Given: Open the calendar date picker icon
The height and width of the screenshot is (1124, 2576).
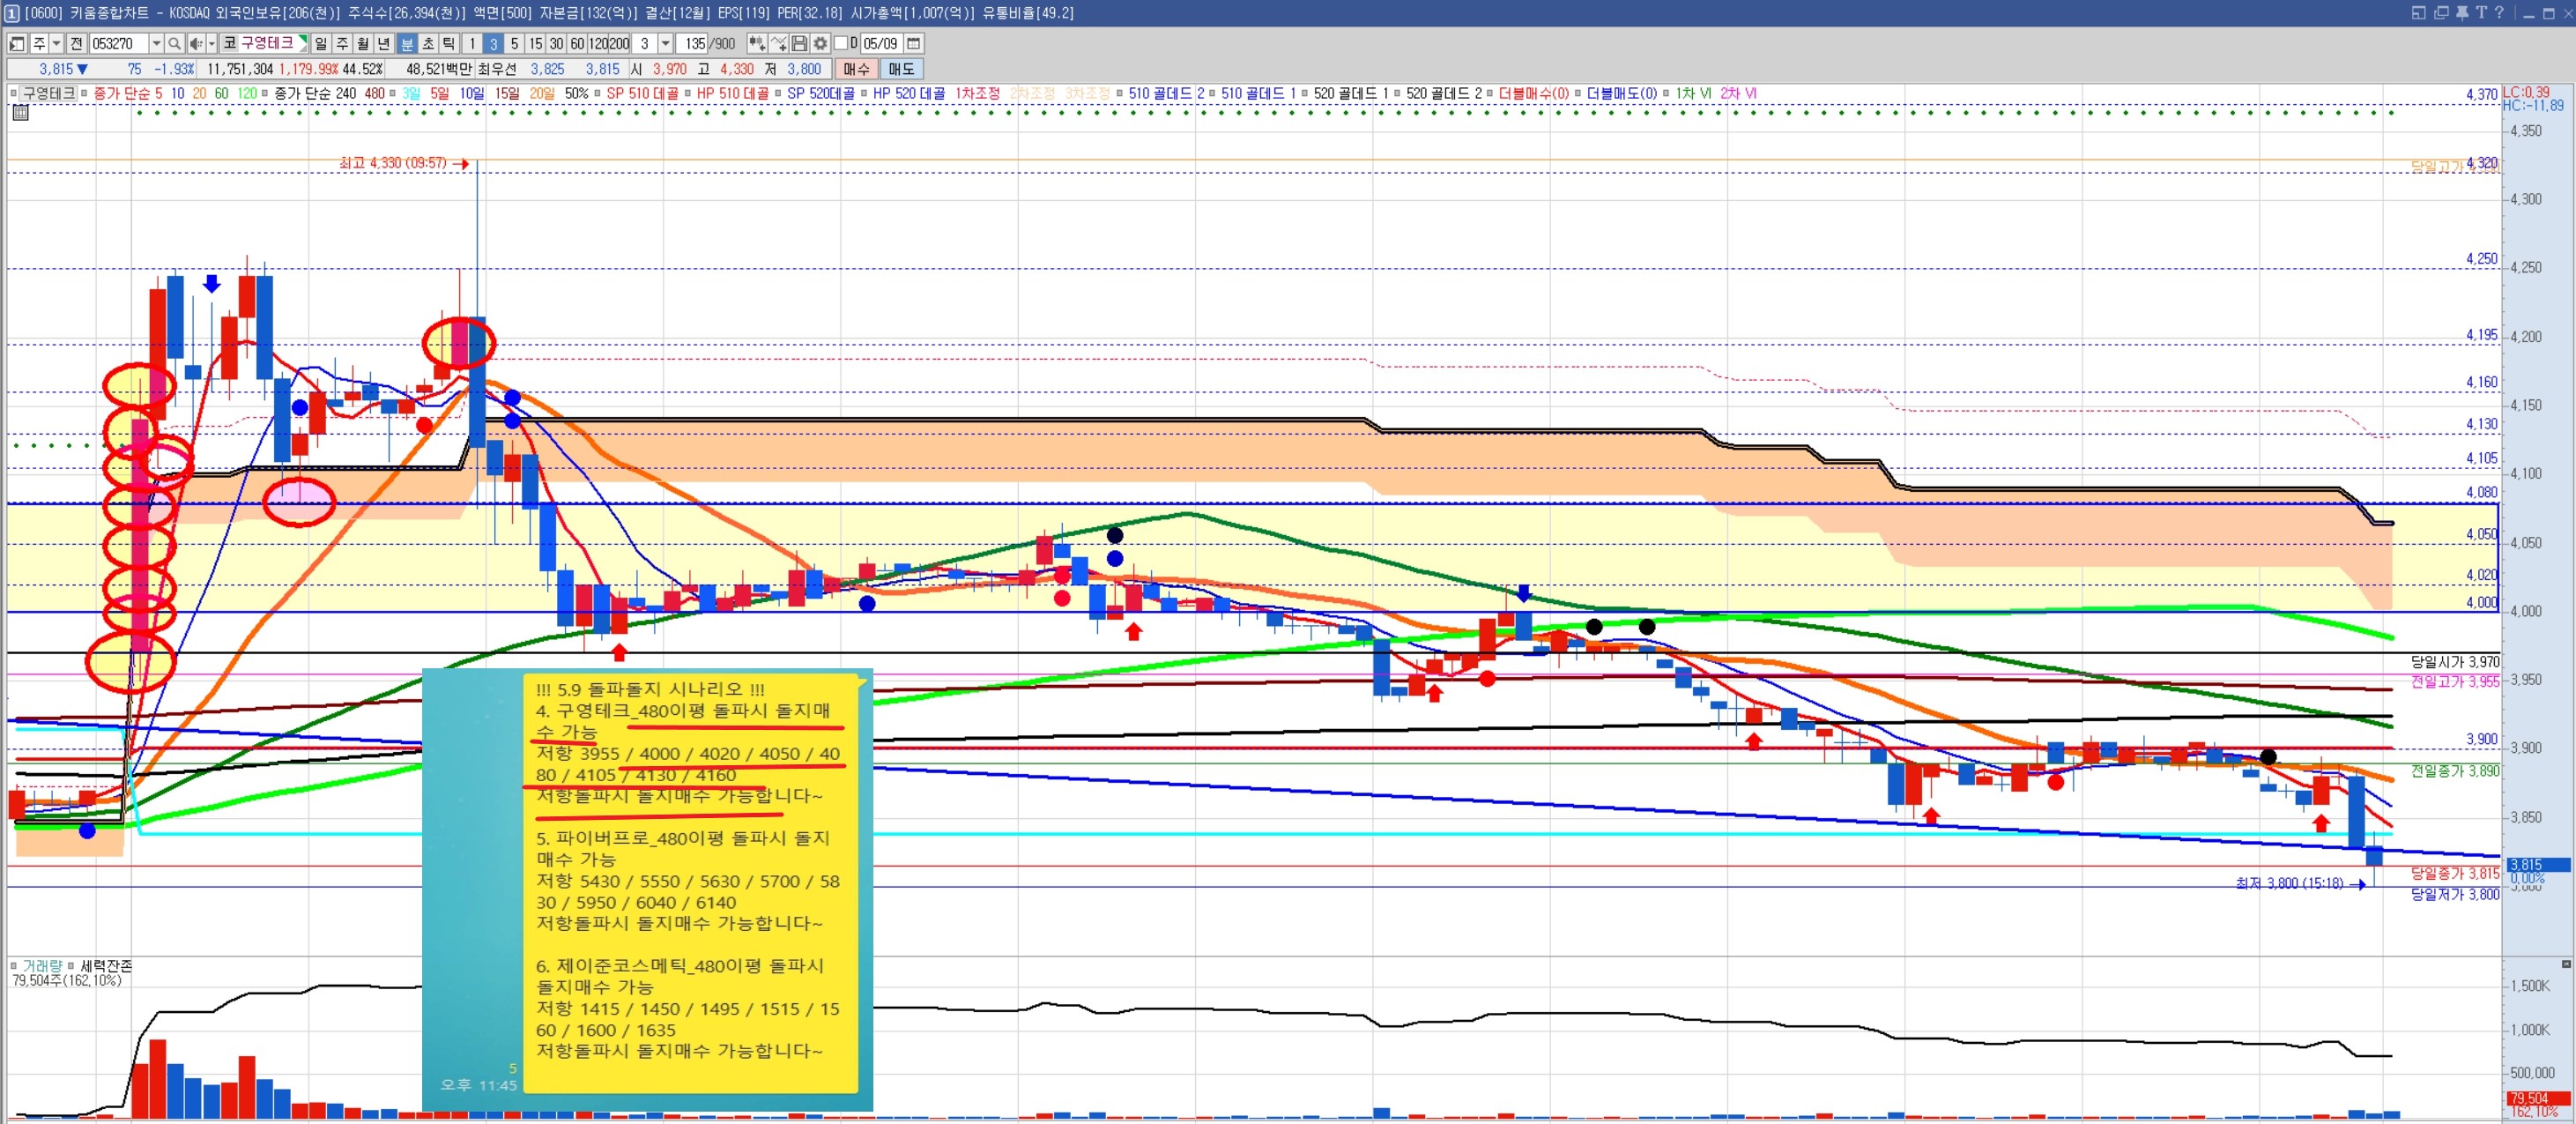Looking at the screenshot, I should point(913,43).
